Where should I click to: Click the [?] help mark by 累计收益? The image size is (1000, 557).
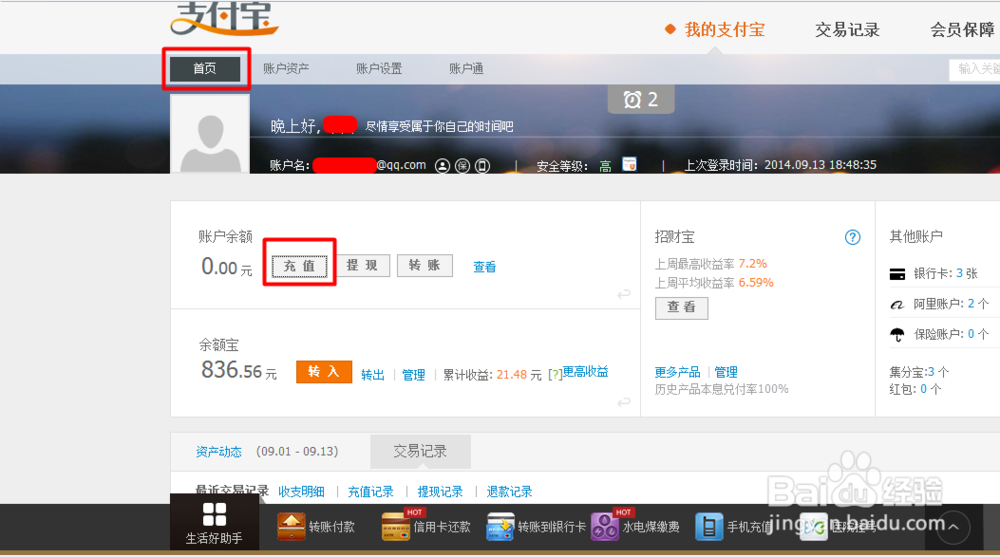click(555, 375)
